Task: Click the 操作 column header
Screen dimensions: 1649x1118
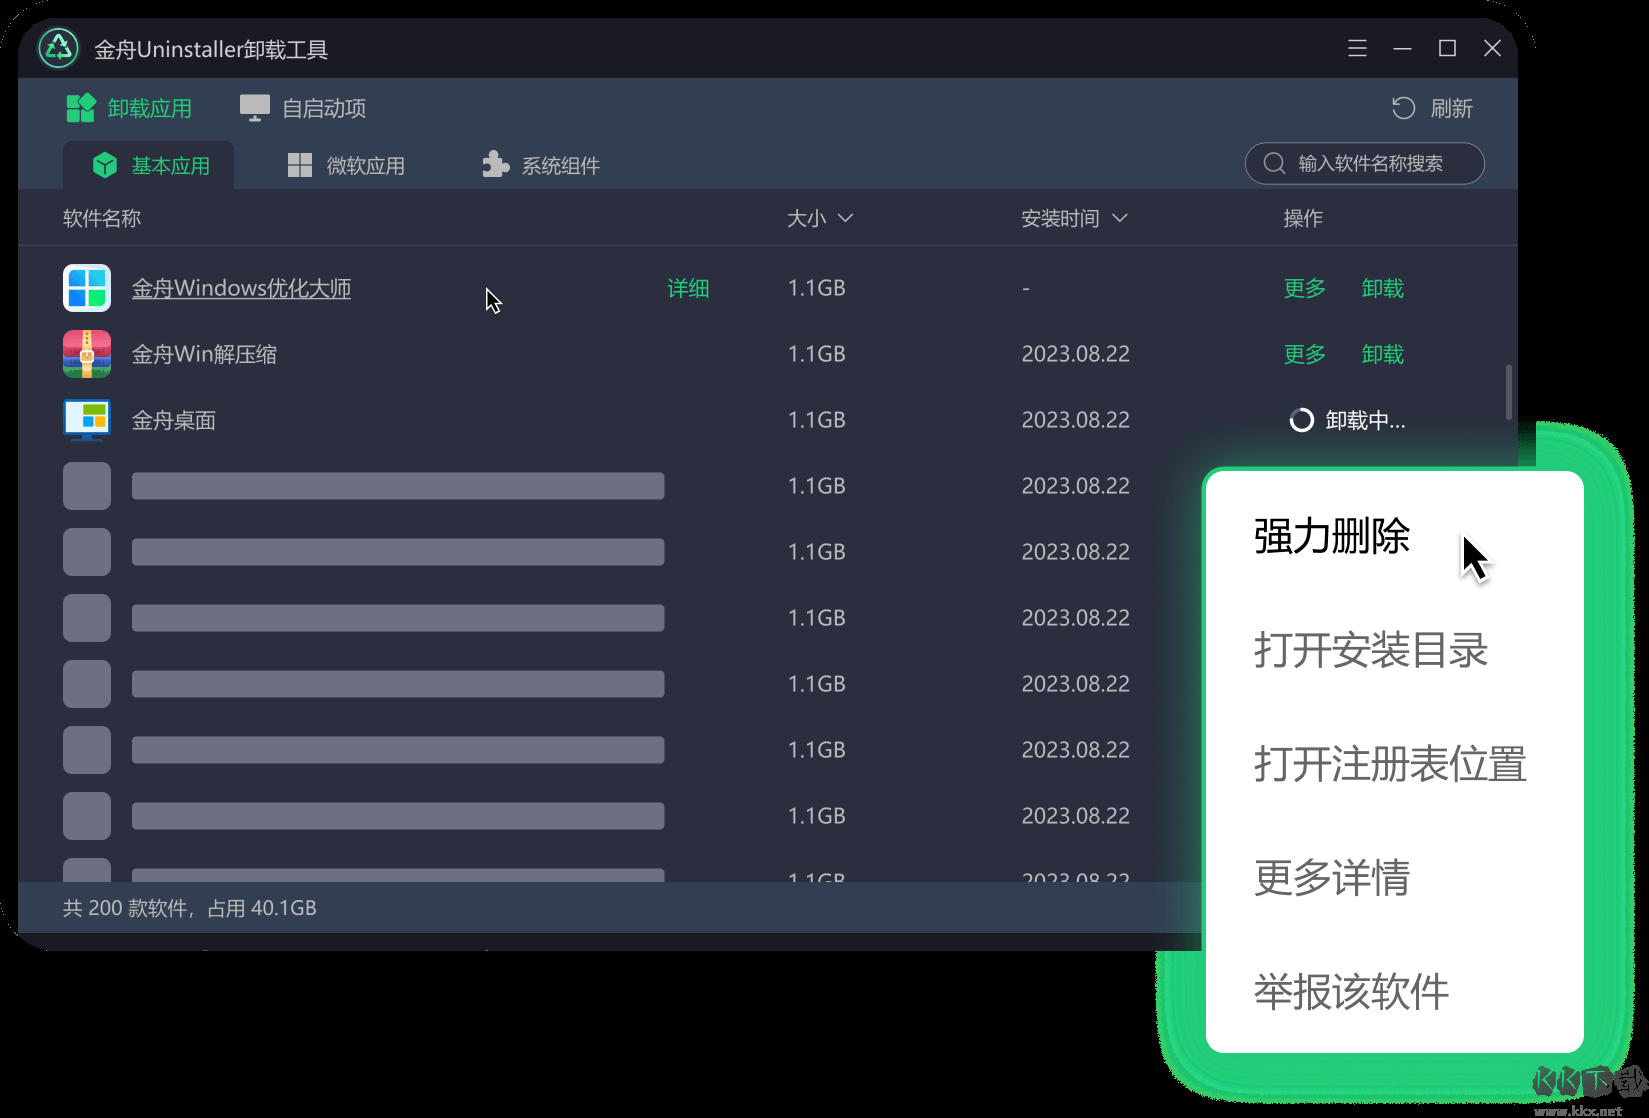Action: (1302, 218)
